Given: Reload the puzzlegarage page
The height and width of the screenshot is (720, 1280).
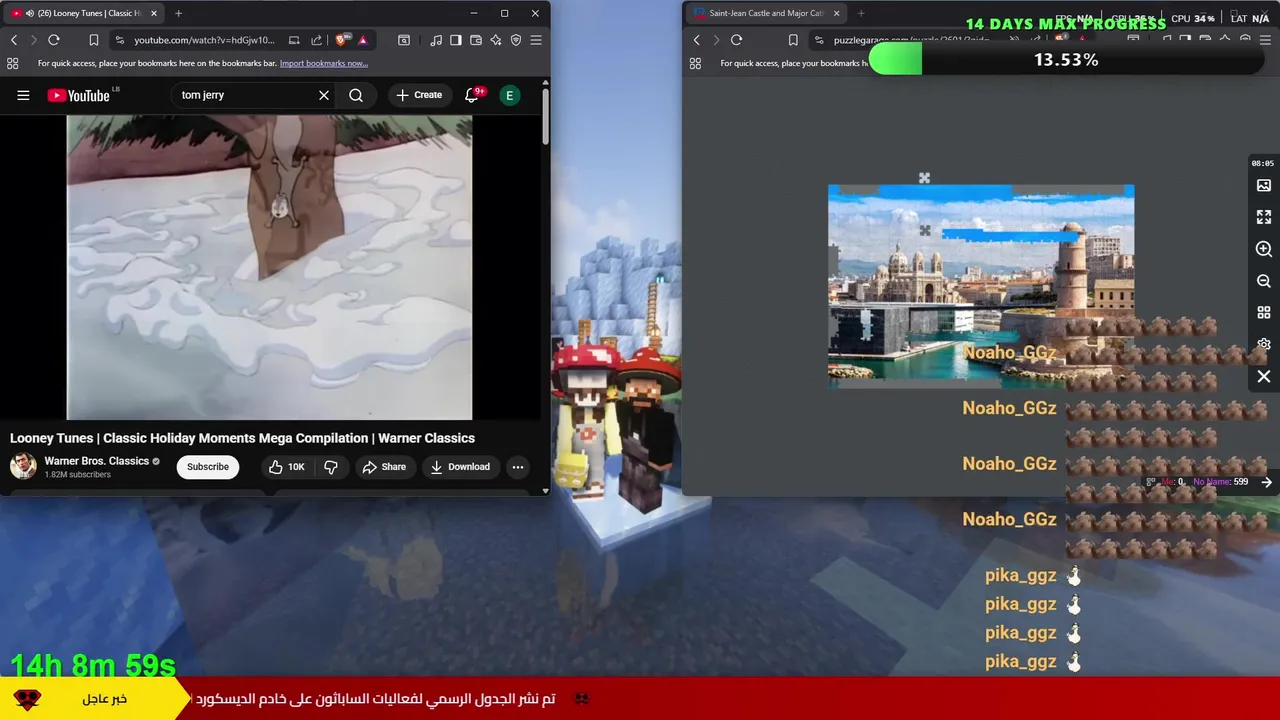Looking at the screenshot, I should pyautogui.click(x=737, y=40).
